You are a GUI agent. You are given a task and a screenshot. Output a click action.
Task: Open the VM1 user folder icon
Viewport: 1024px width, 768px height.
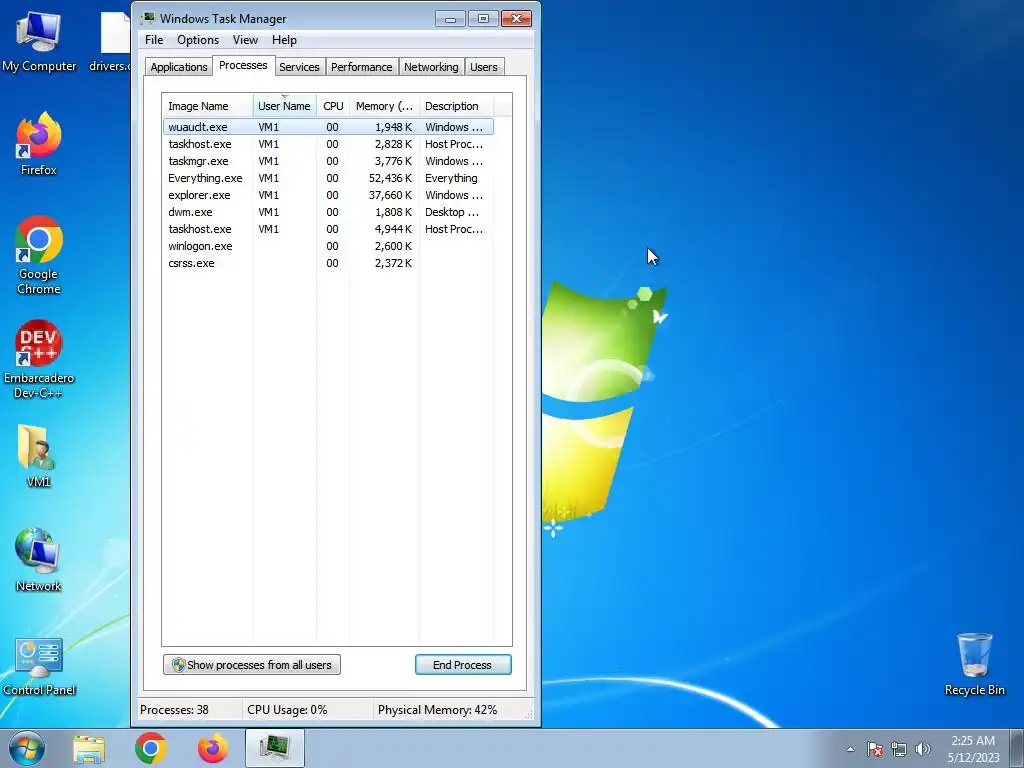39,456
